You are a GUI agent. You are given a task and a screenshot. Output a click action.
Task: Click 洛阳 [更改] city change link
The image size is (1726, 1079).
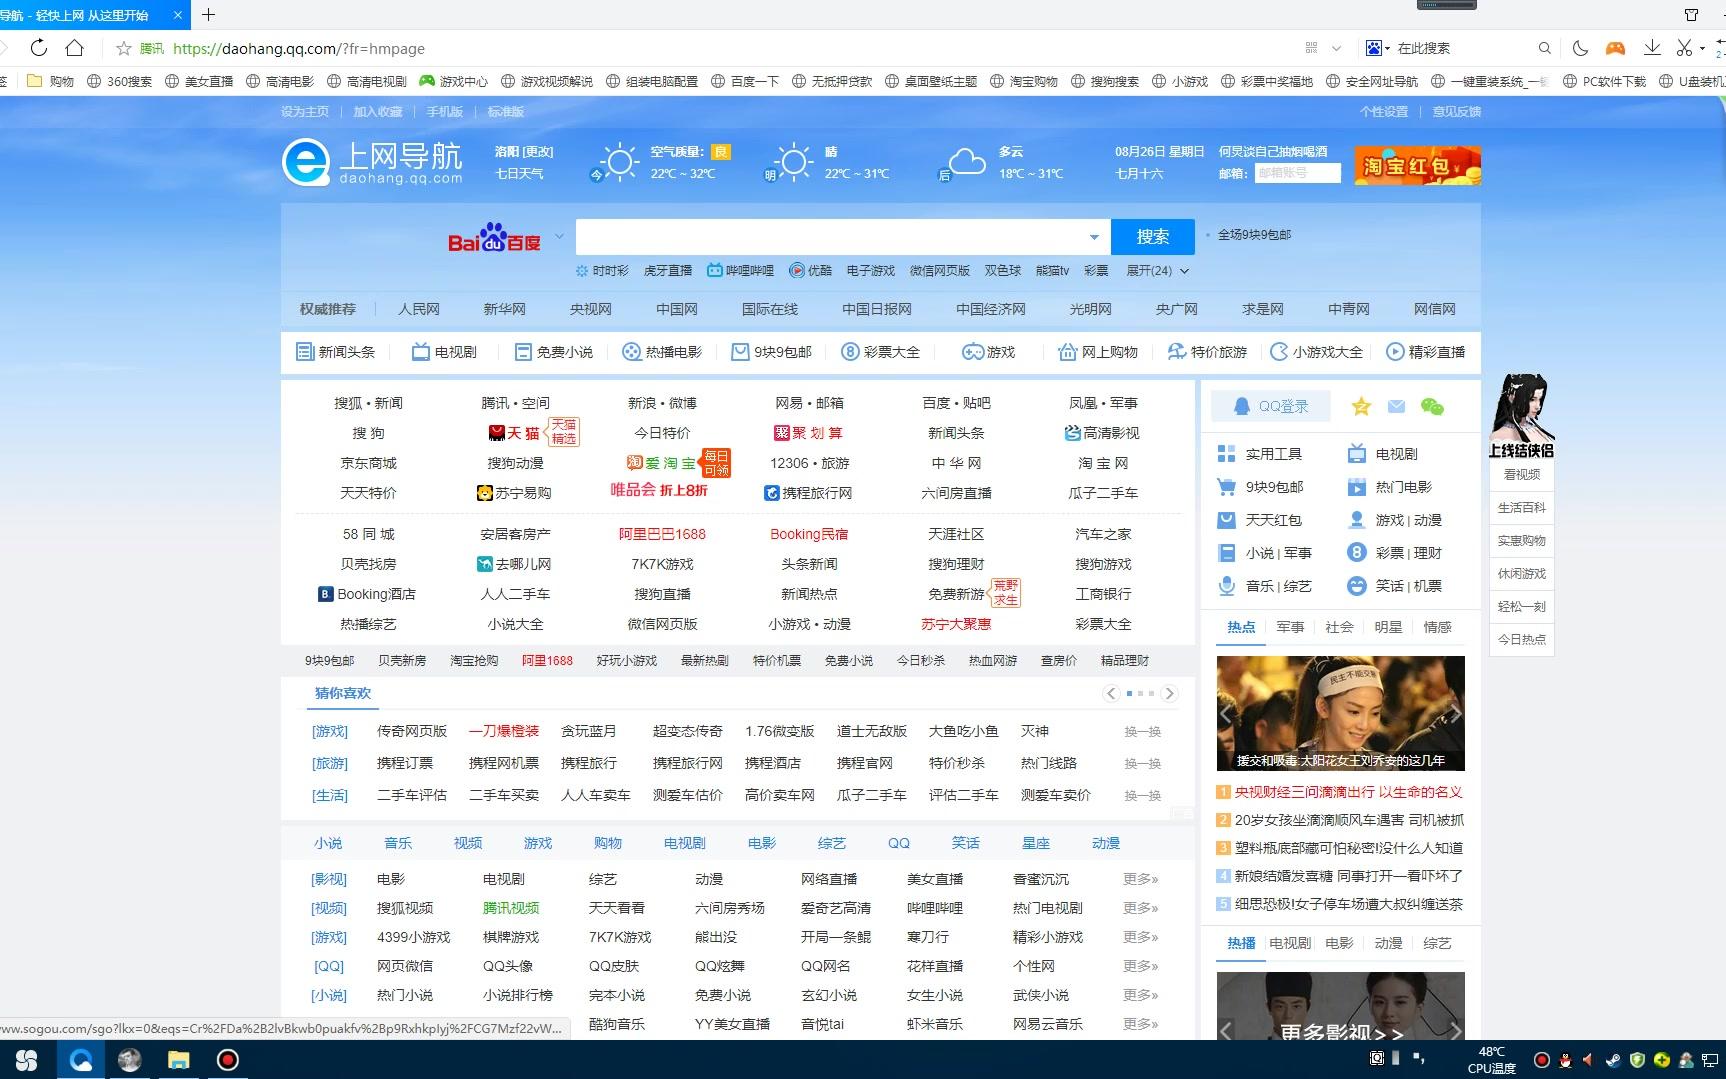pos(524,152)
